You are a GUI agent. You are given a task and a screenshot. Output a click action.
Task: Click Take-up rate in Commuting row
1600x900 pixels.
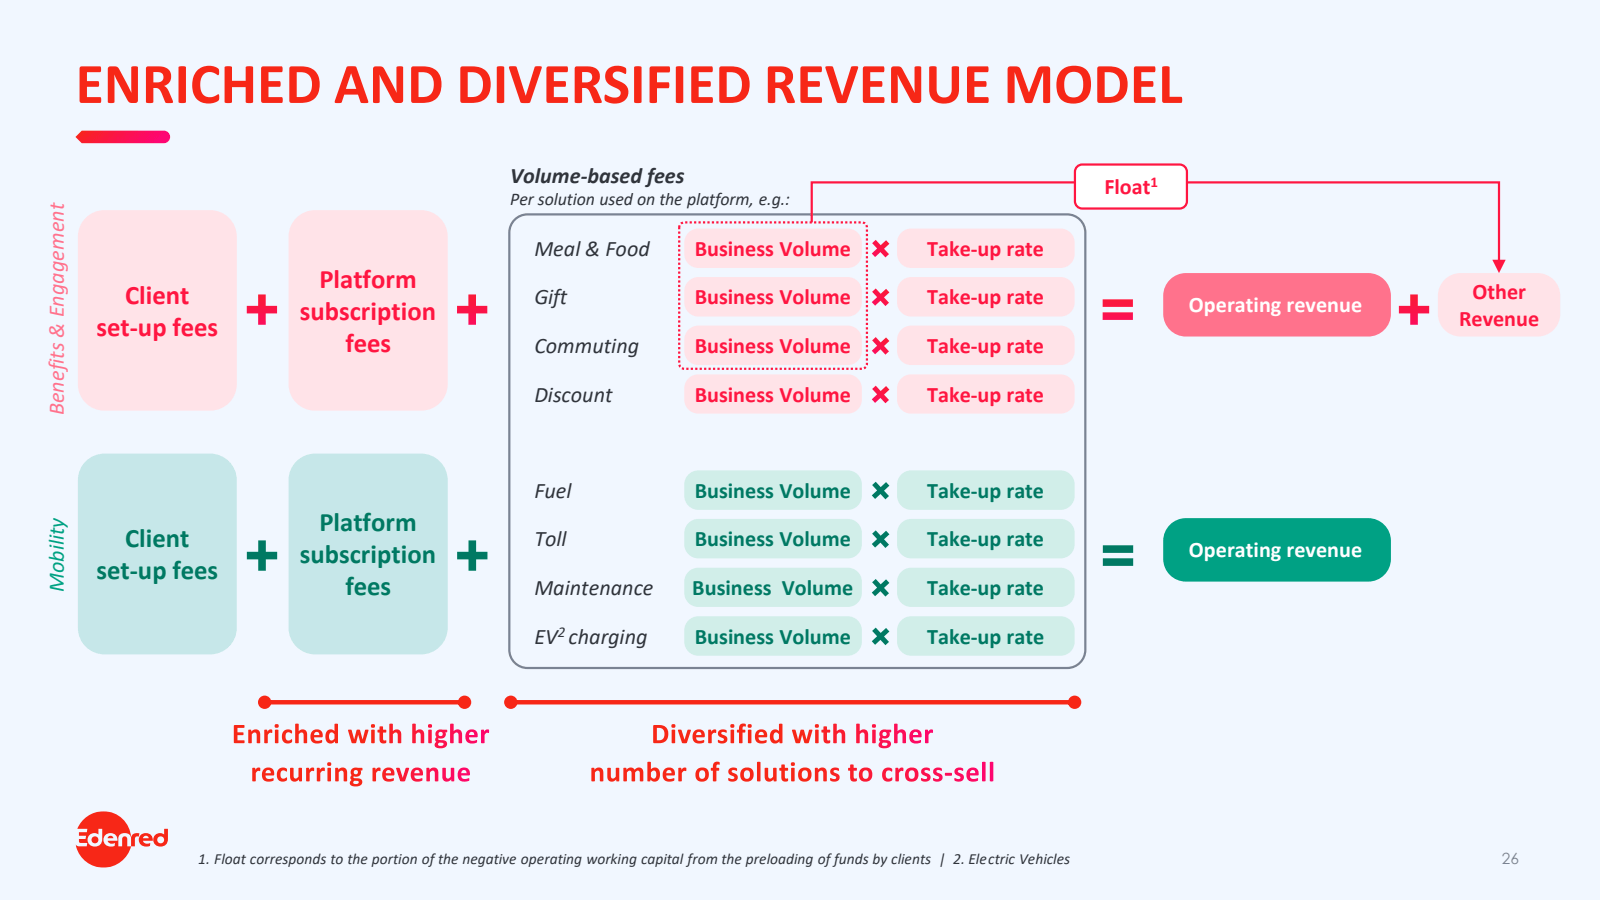pos(986,346)
